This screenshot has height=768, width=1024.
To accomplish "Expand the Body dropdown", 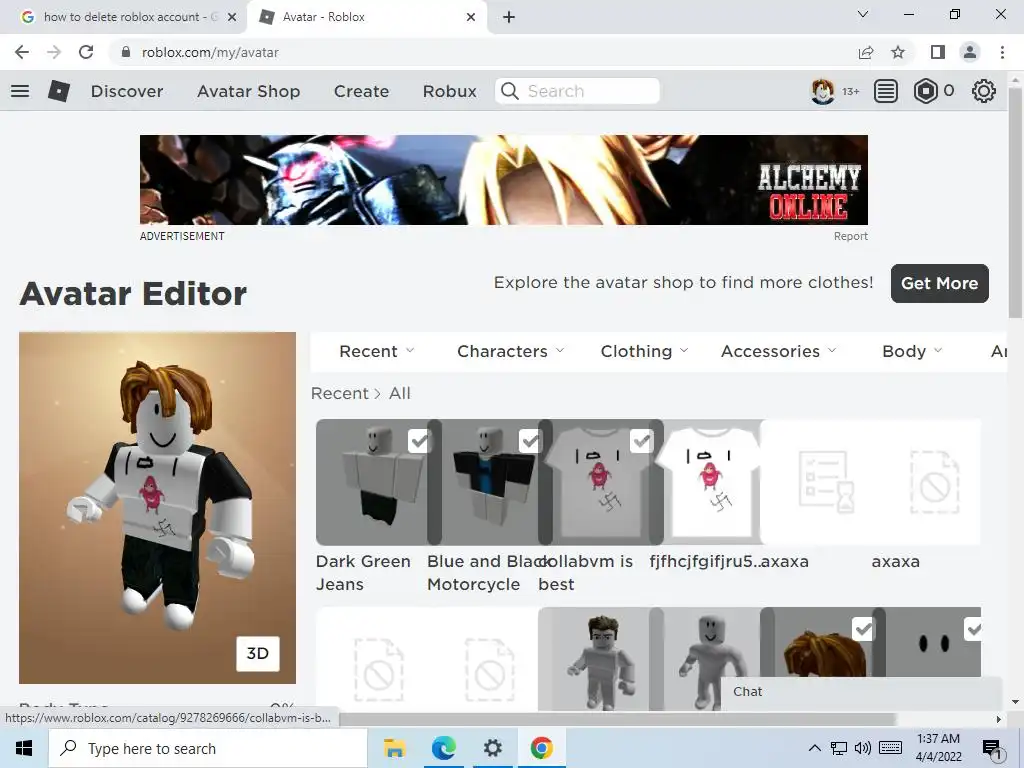I will [x=912, y=351].
